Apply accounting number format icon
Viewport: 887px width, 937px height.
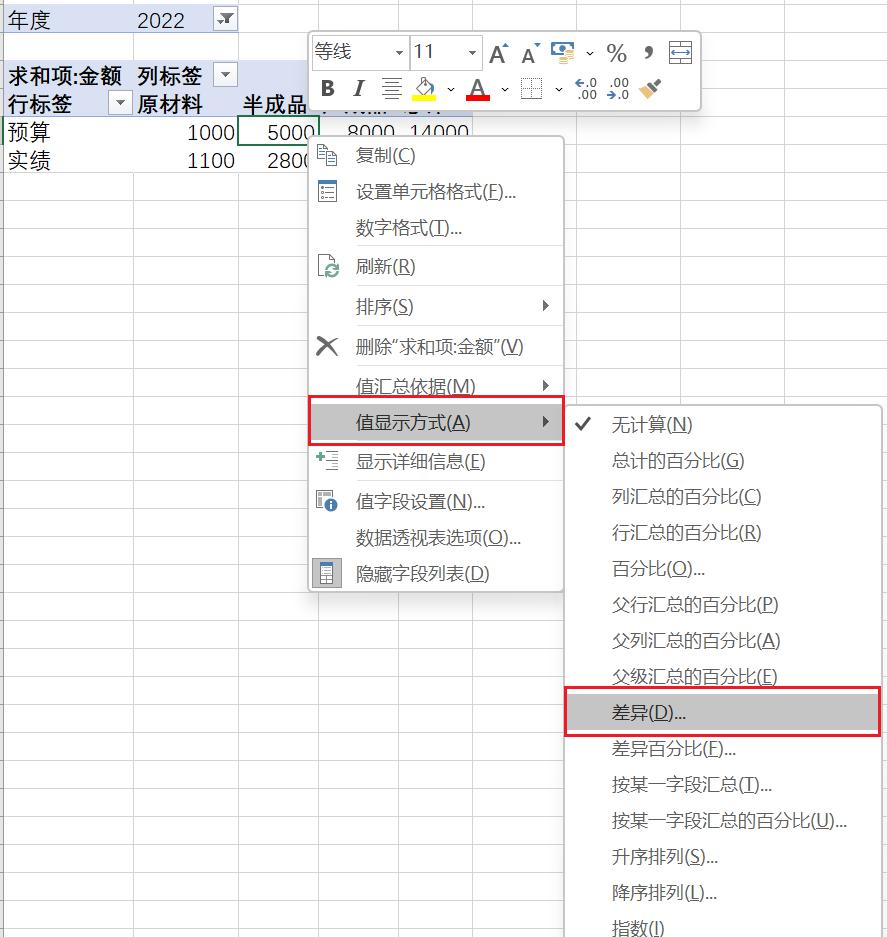562,53
